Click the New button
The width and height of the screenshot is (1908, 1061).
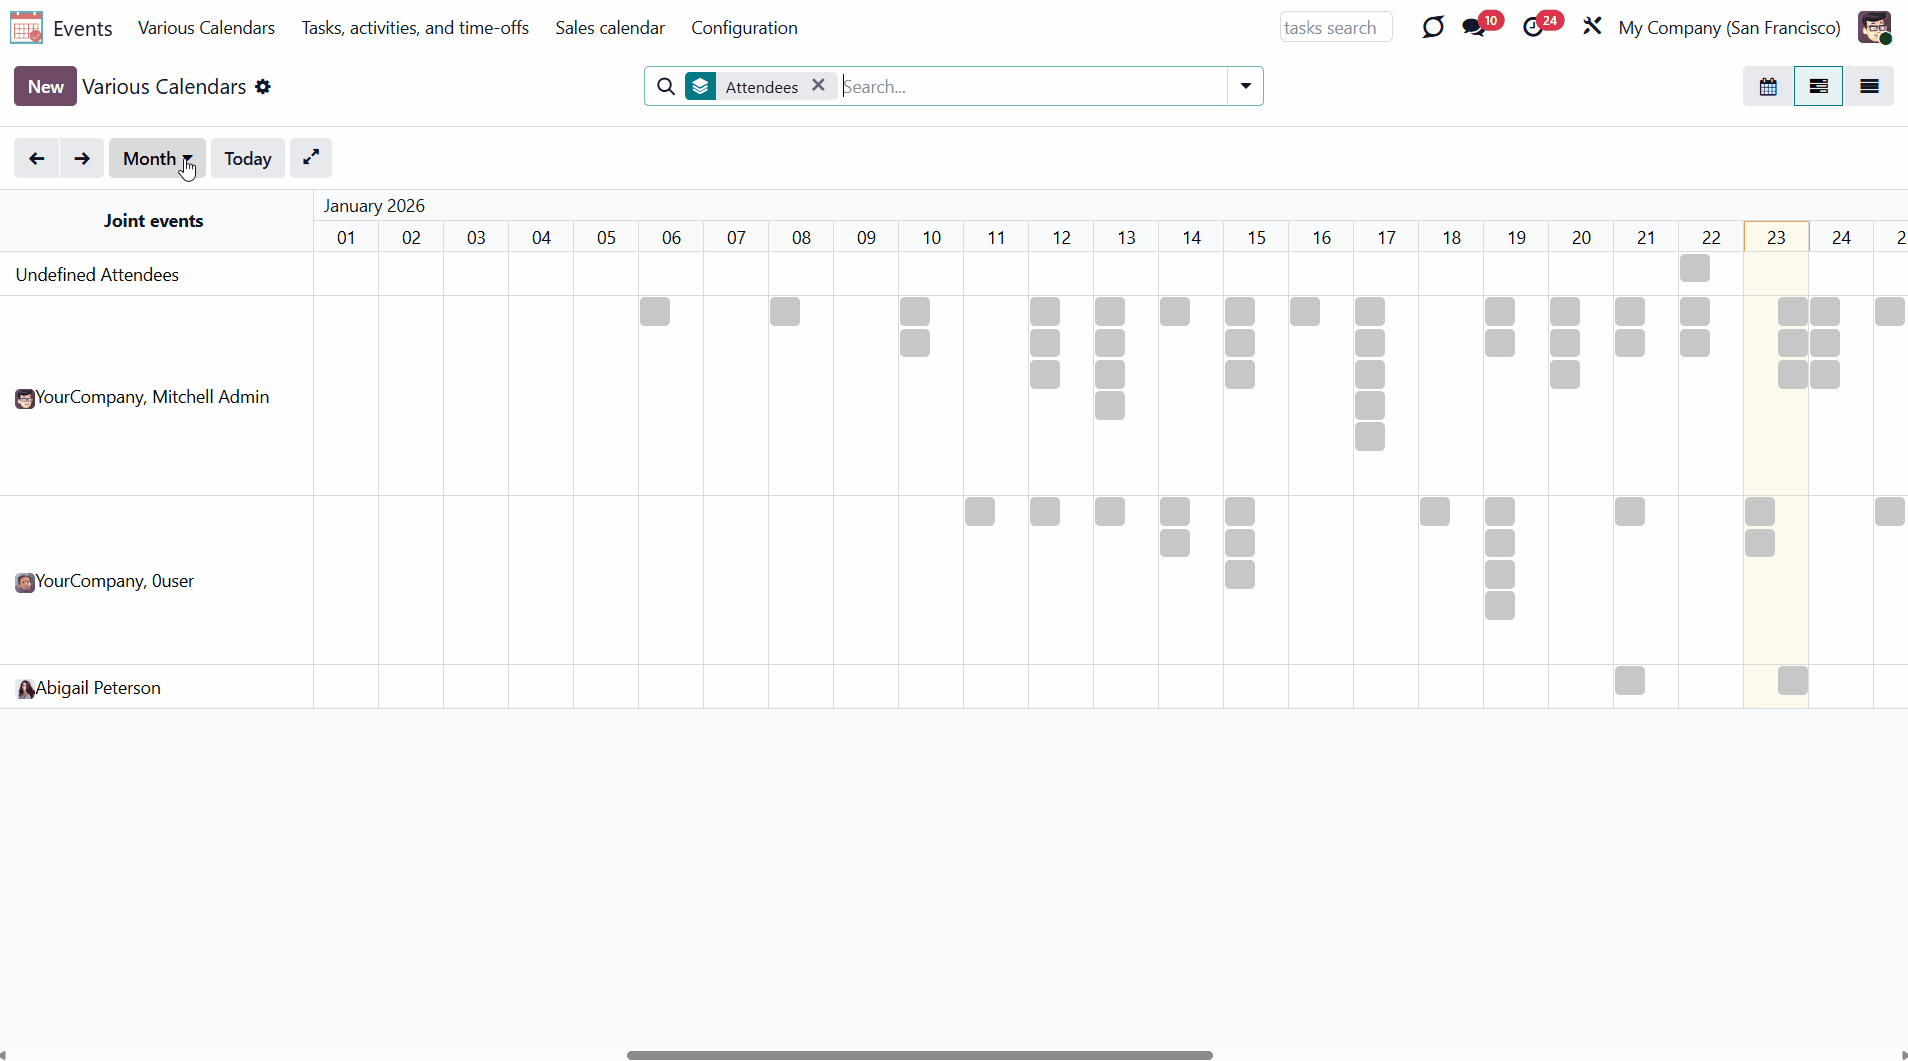[x=45, y=87]
